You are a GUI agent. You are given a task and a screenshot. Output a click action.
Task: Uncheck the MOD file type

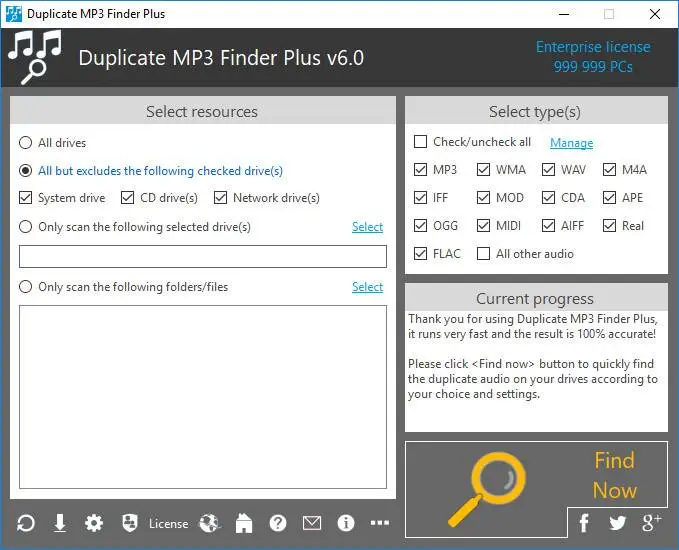click(483, 197)
